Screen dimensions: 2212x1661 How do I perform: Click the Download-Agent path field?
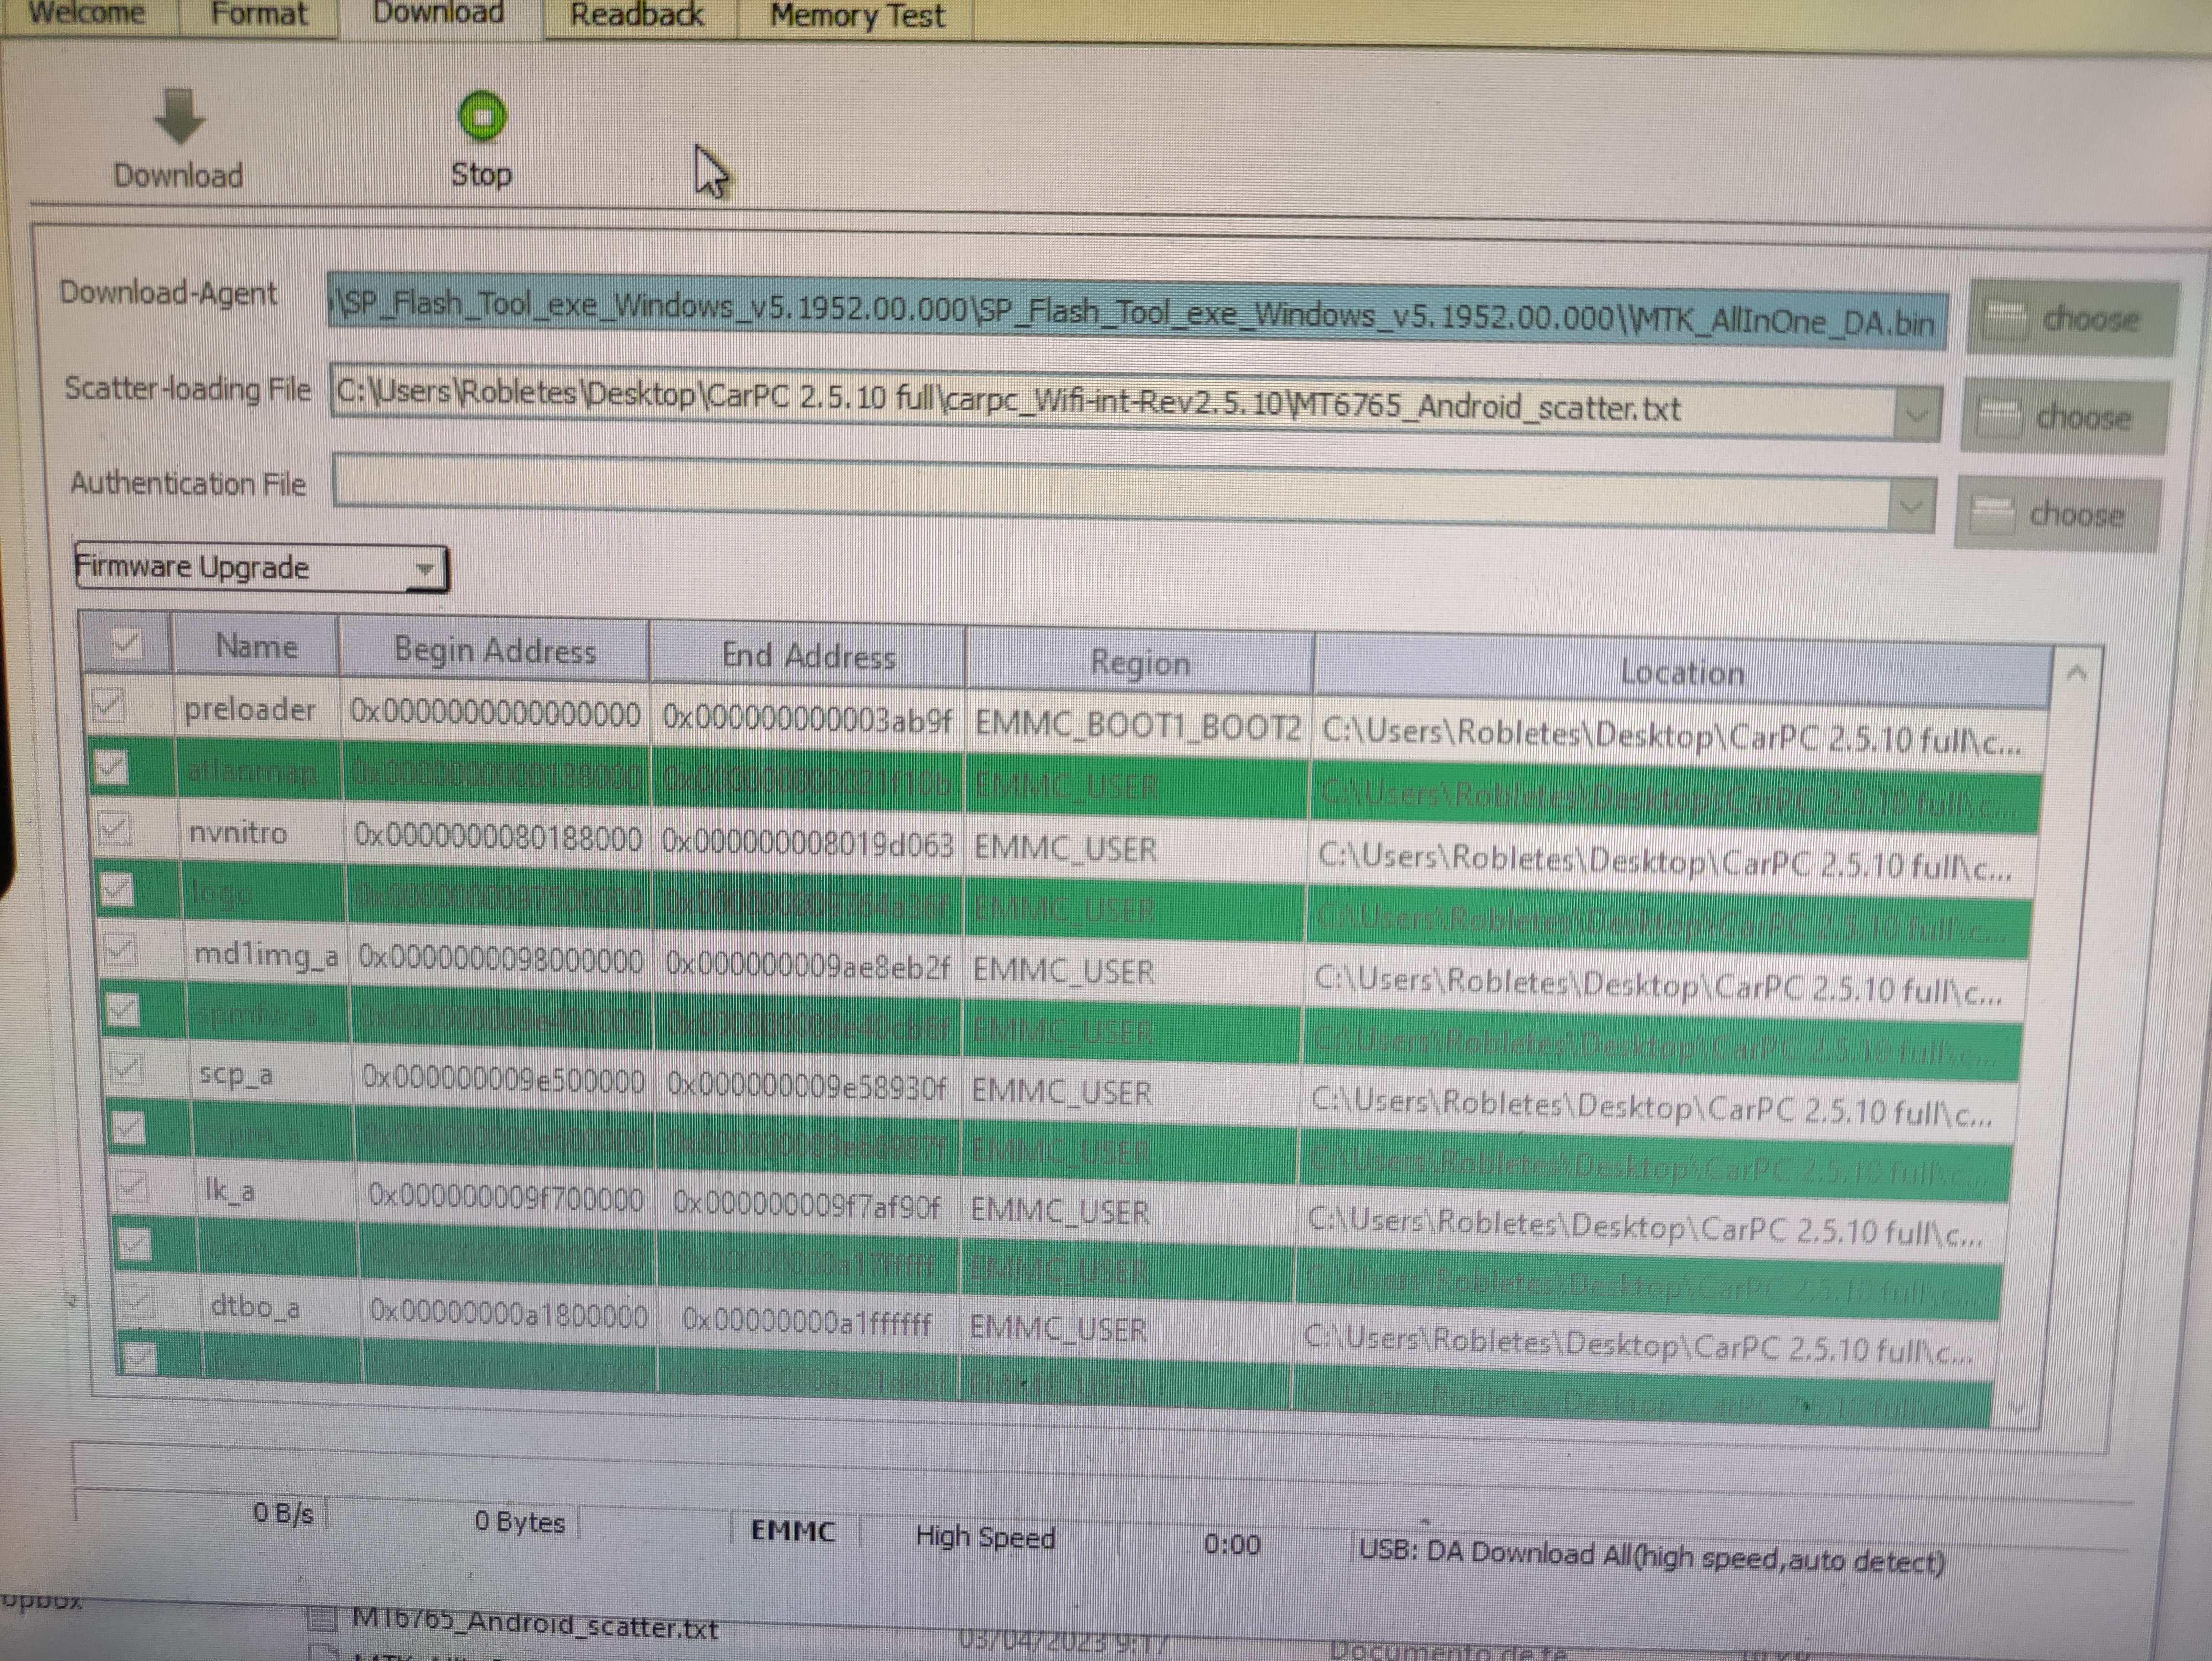1137,312
